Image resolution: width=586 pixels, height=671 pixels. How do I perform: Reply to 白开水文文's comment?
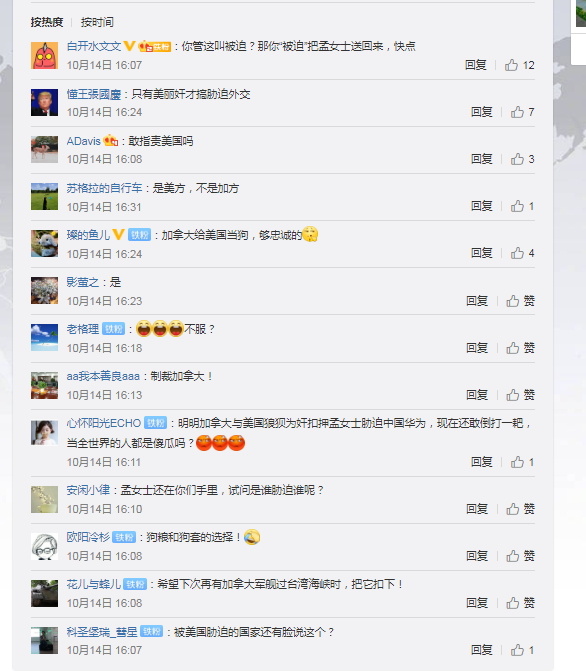coord(476,65)
